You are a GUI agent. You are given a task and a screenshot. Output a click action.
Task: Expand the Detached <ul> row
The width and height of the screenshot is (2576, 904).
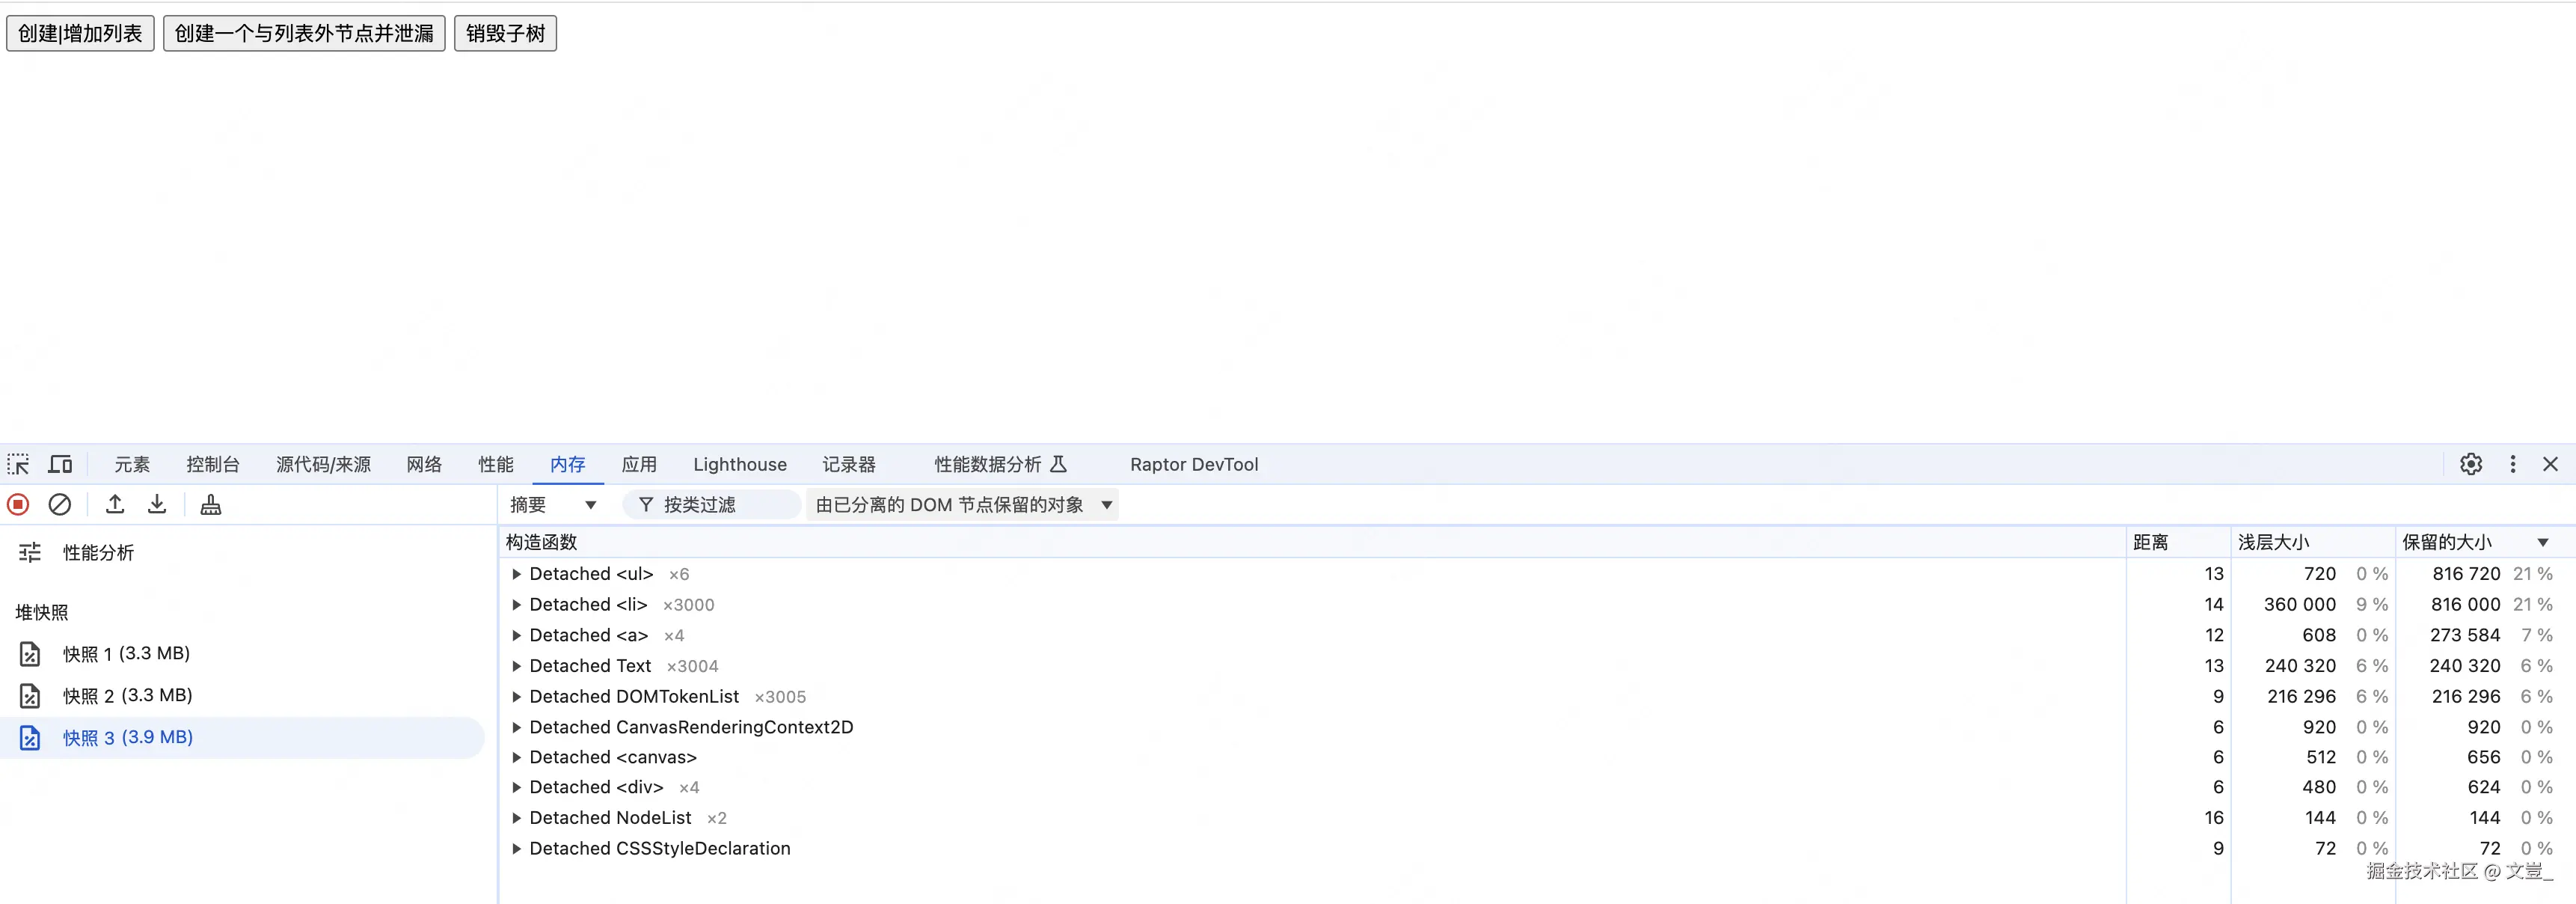(516, 574)
